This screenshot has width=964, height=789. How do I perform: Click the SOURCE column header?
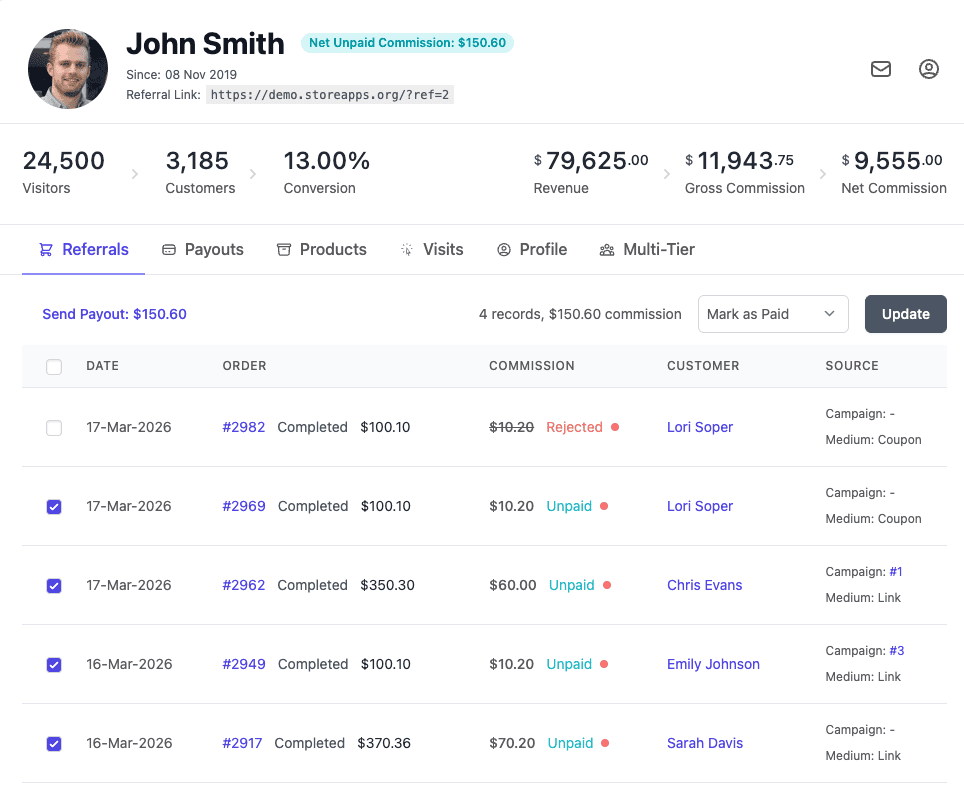(x=851, y=366)
